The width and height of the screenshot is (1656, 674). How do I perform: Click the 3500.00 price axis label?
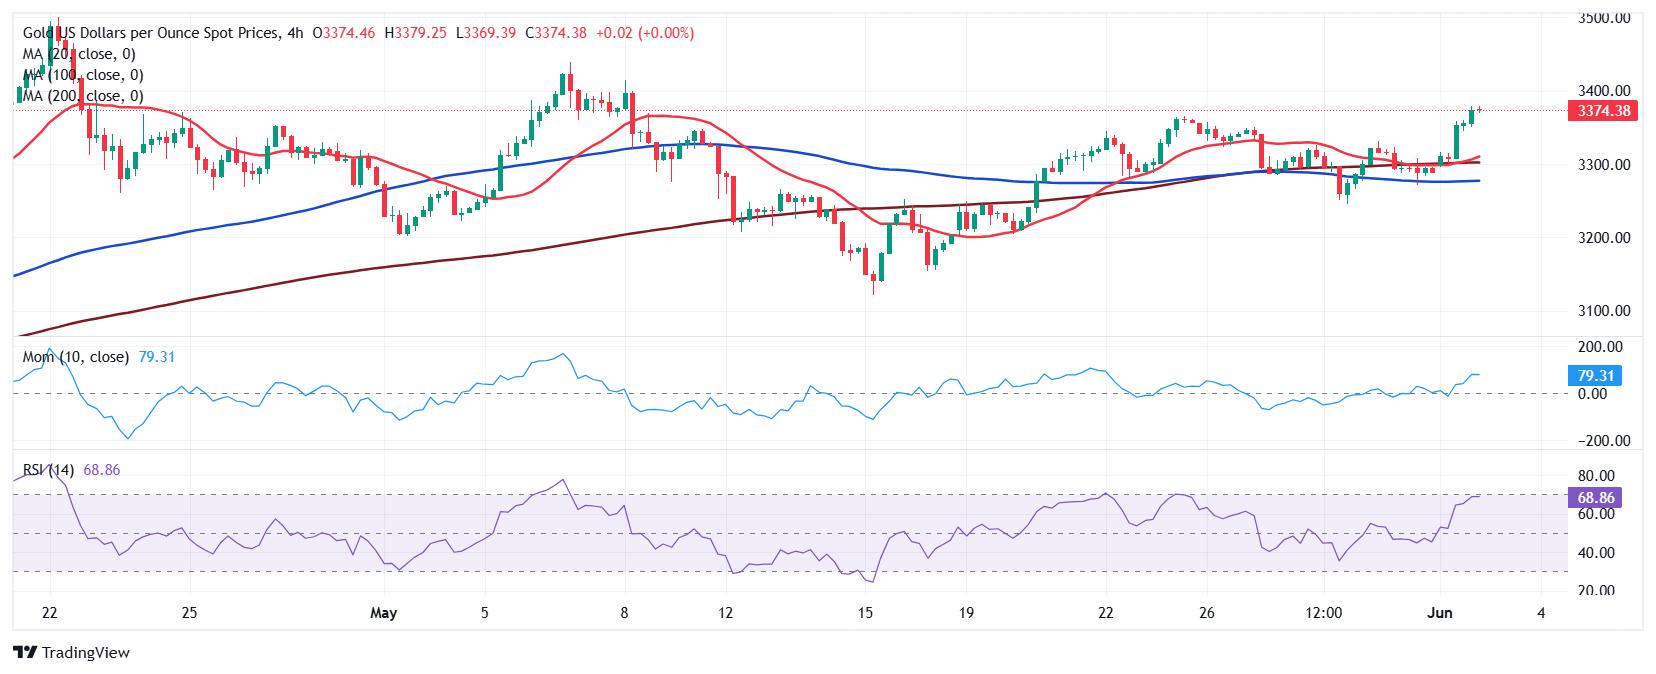[x=1604, y=17]
